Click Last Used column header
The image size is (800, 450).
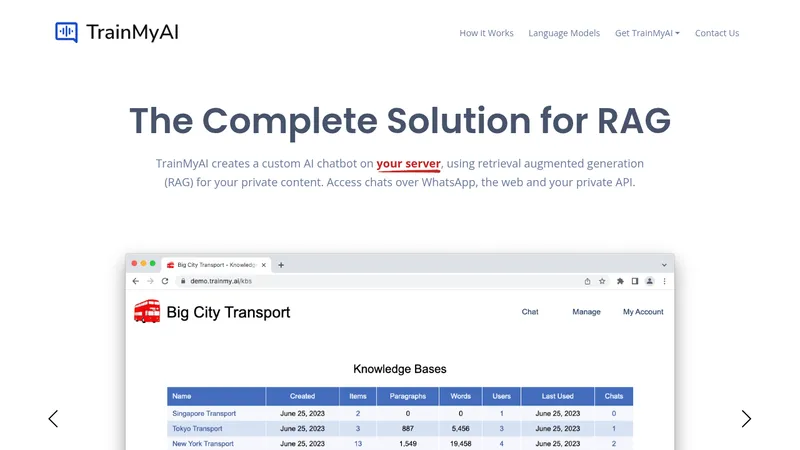pyautogui.click(x=558, y=396)
